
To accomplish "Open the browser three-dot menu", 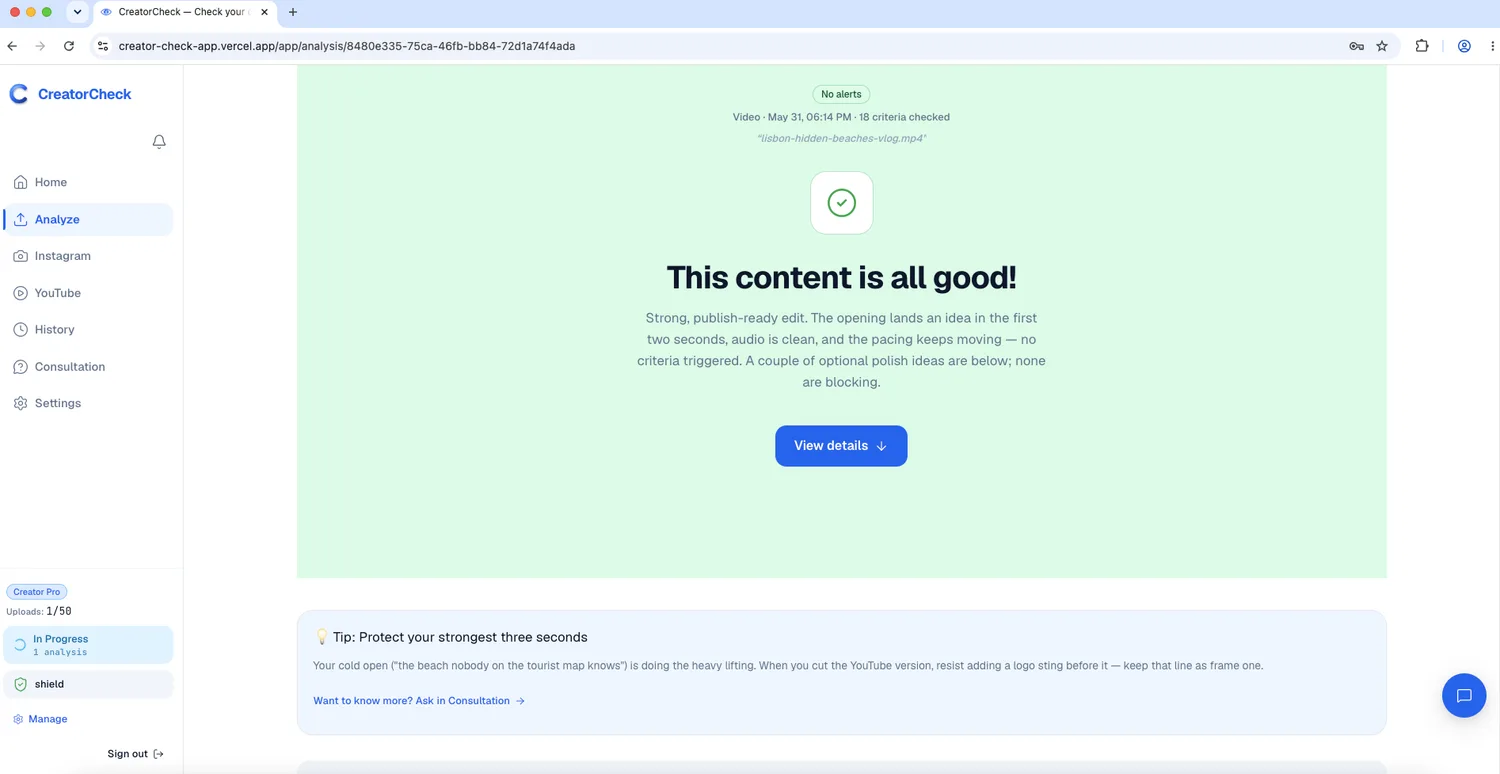I will [1491, 46].
